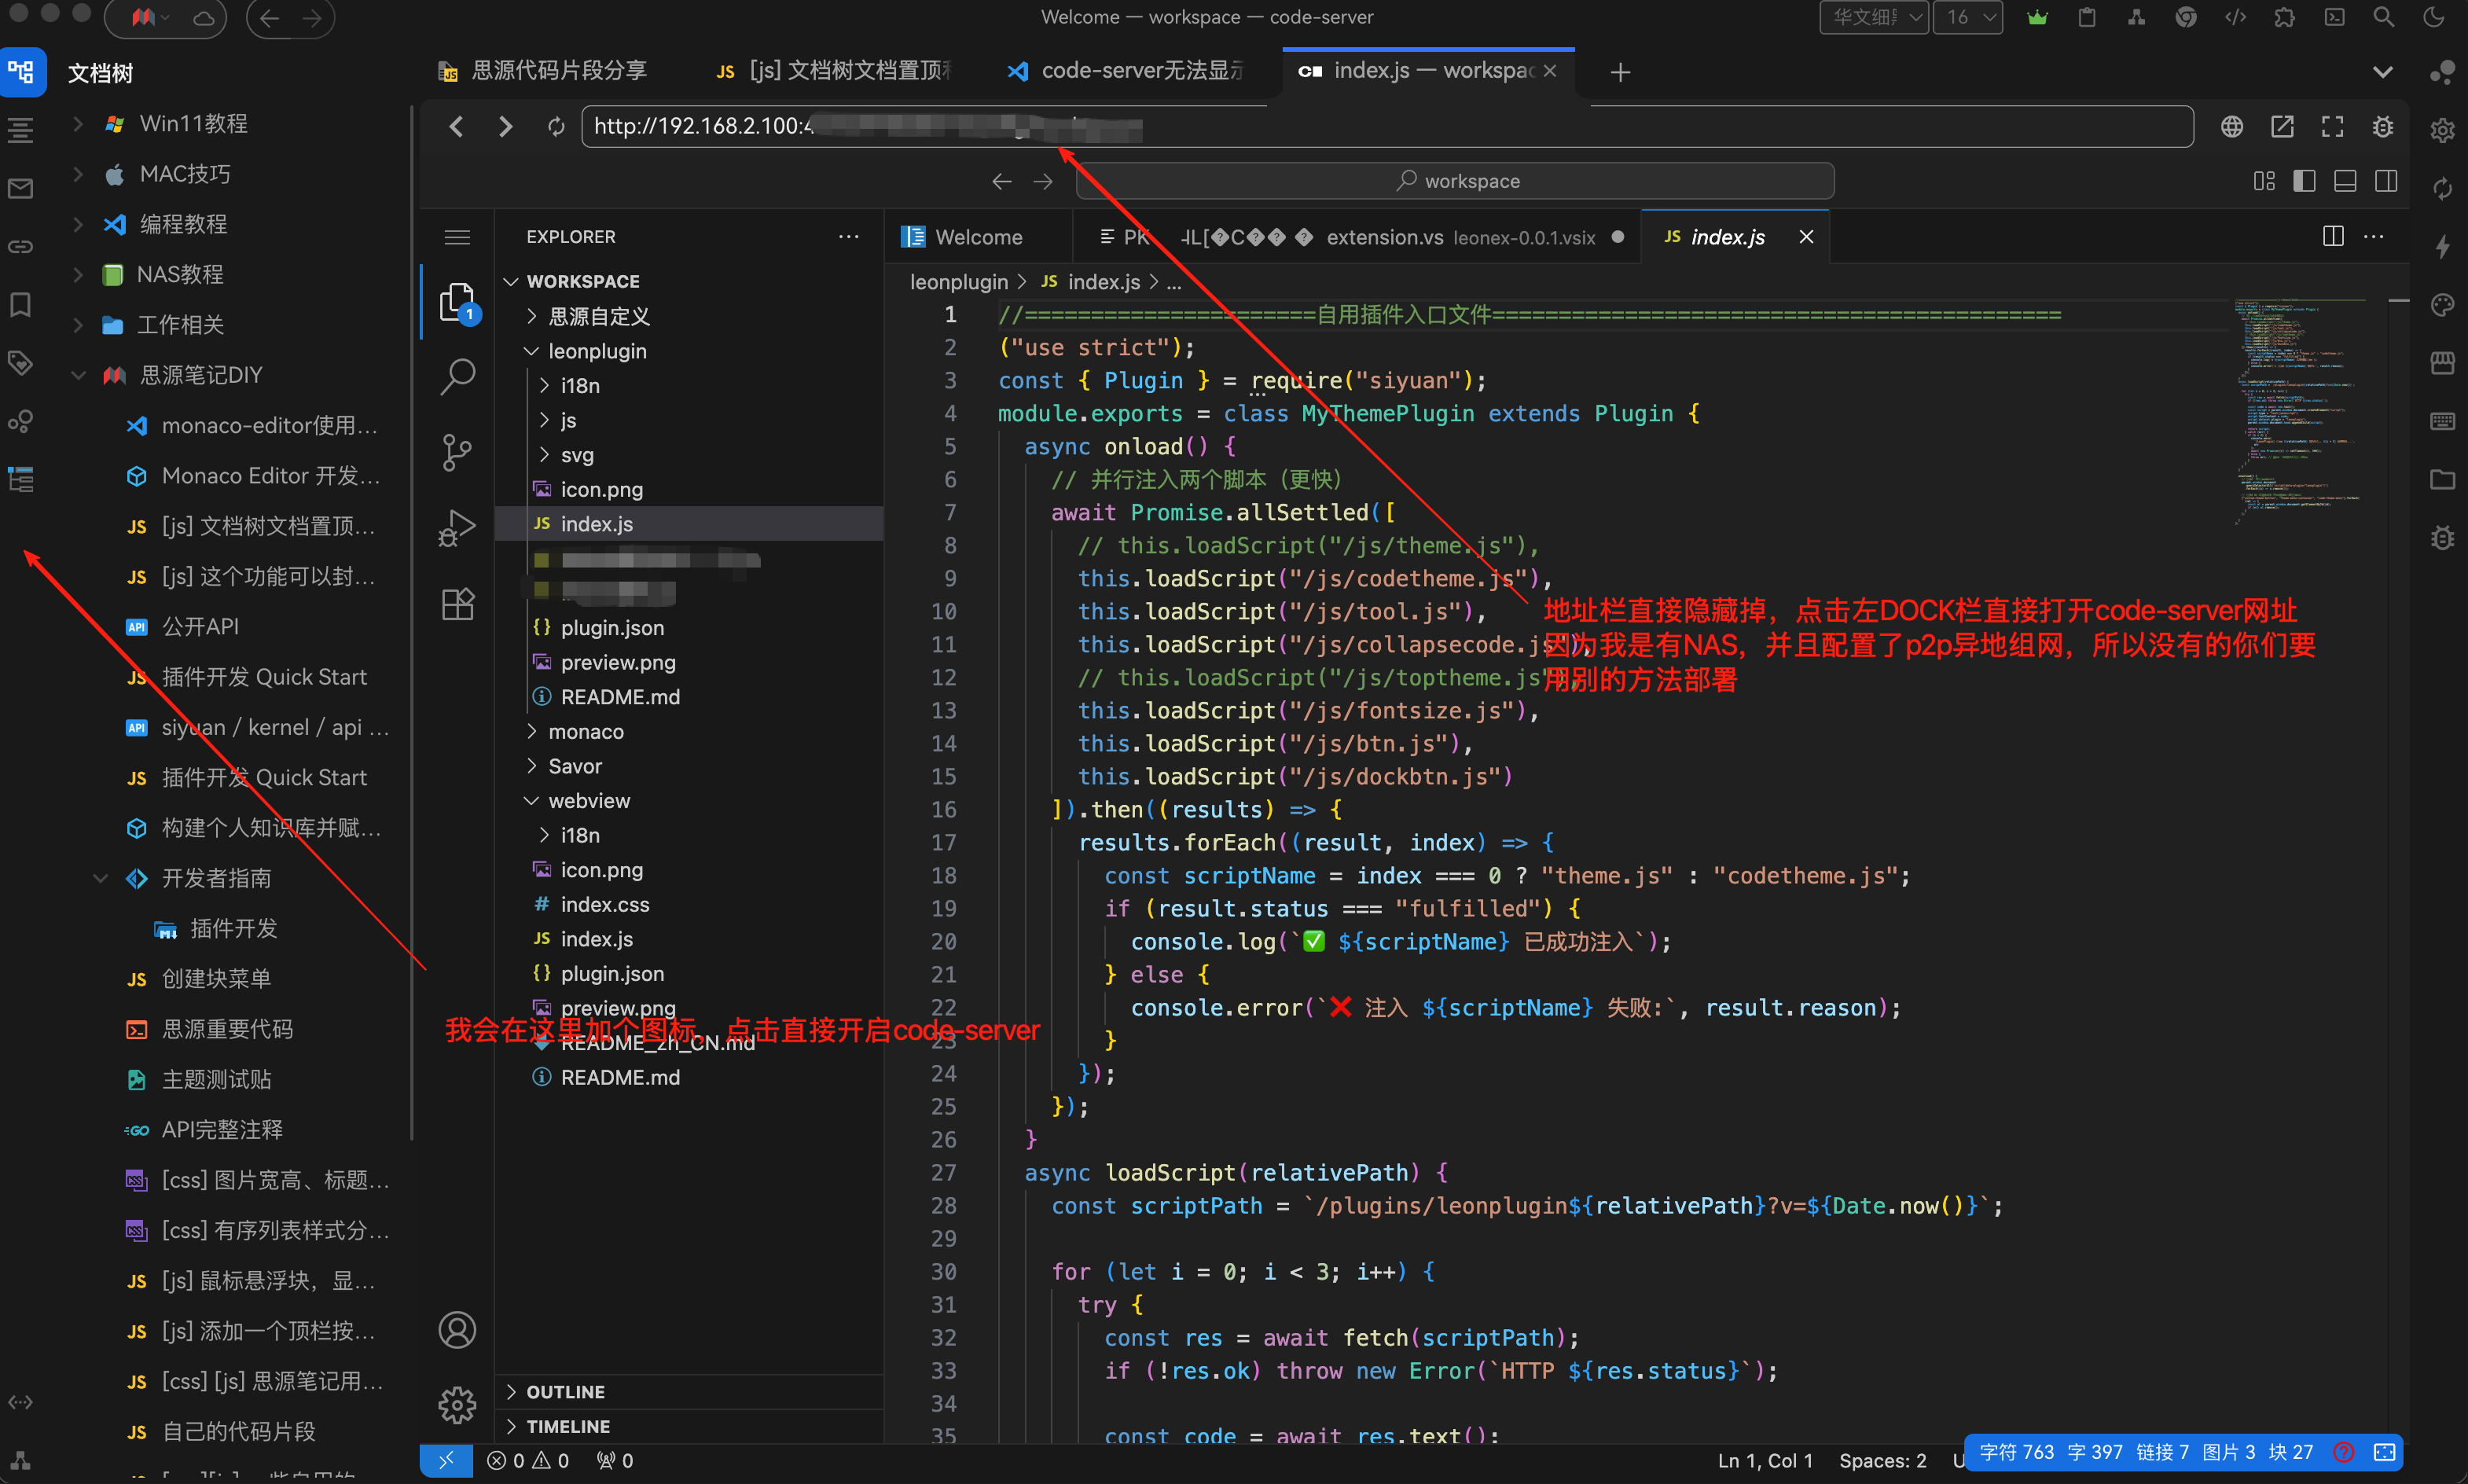Open the Extensions view in the activity bar
Viewport: 2468px width, 1484px height.
coord(457,604)
